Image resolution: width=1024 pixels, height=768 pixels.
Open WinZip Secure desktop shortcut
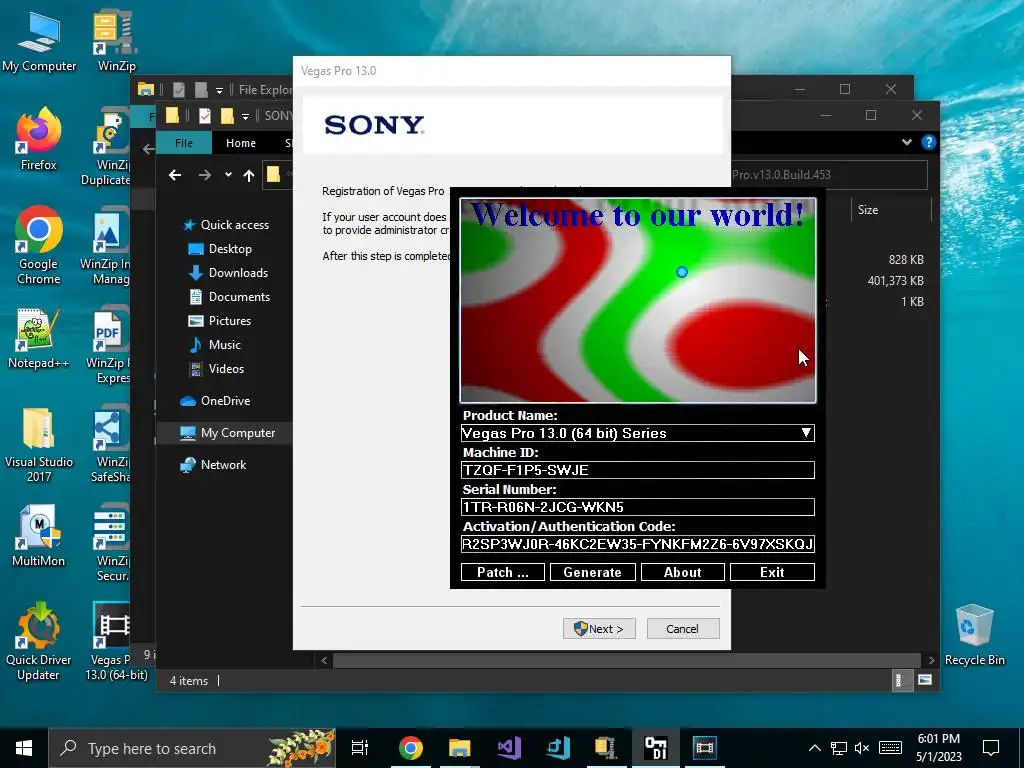point(111,543)
